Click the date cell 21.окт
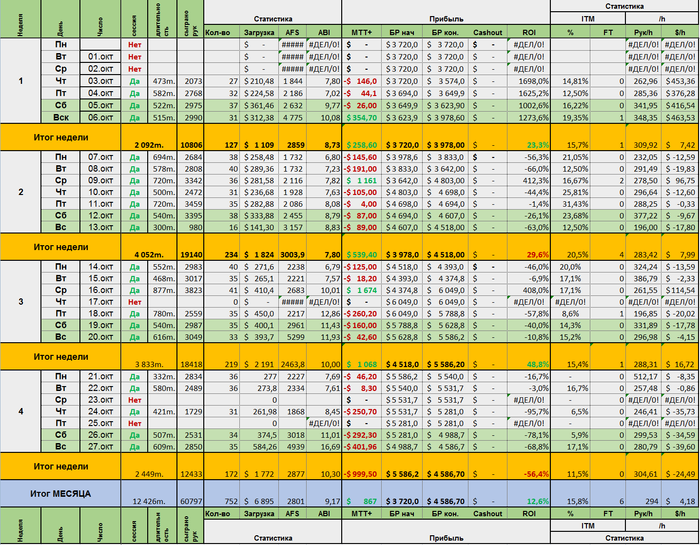700x545 pixels. point(100,377)
